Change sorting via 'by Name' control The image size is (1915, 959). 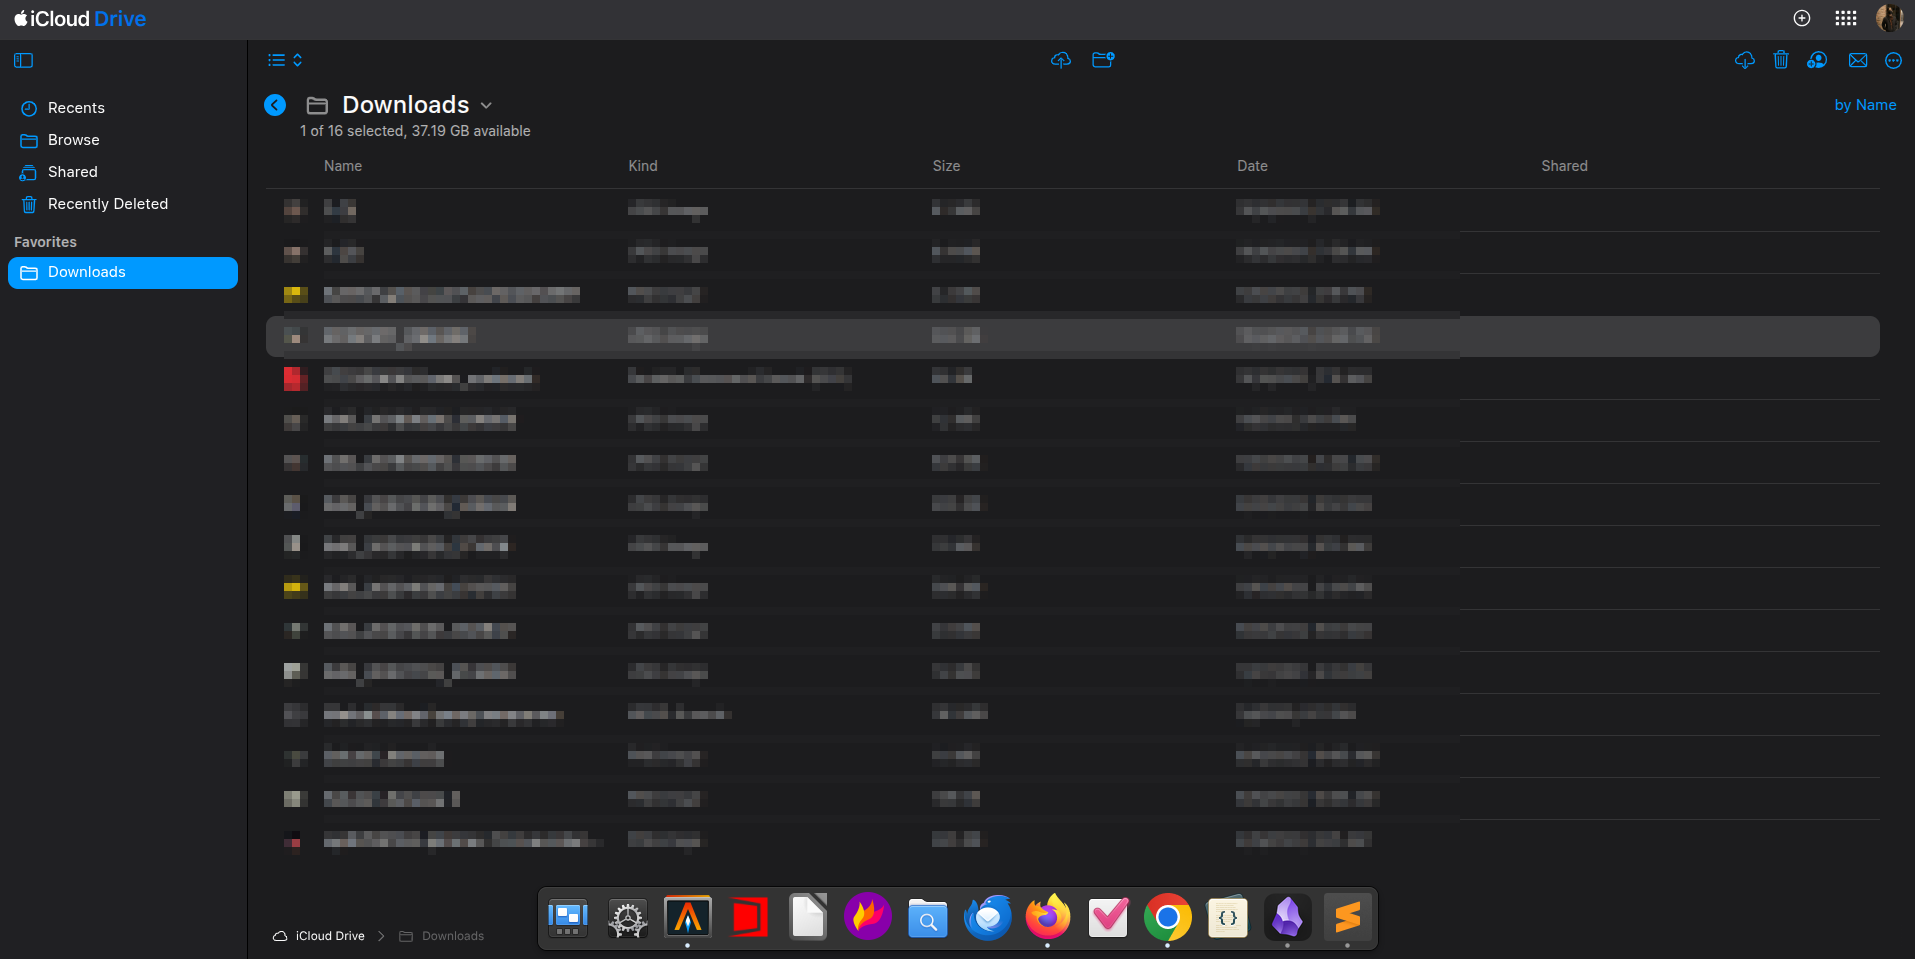(x=1865, y=104)
